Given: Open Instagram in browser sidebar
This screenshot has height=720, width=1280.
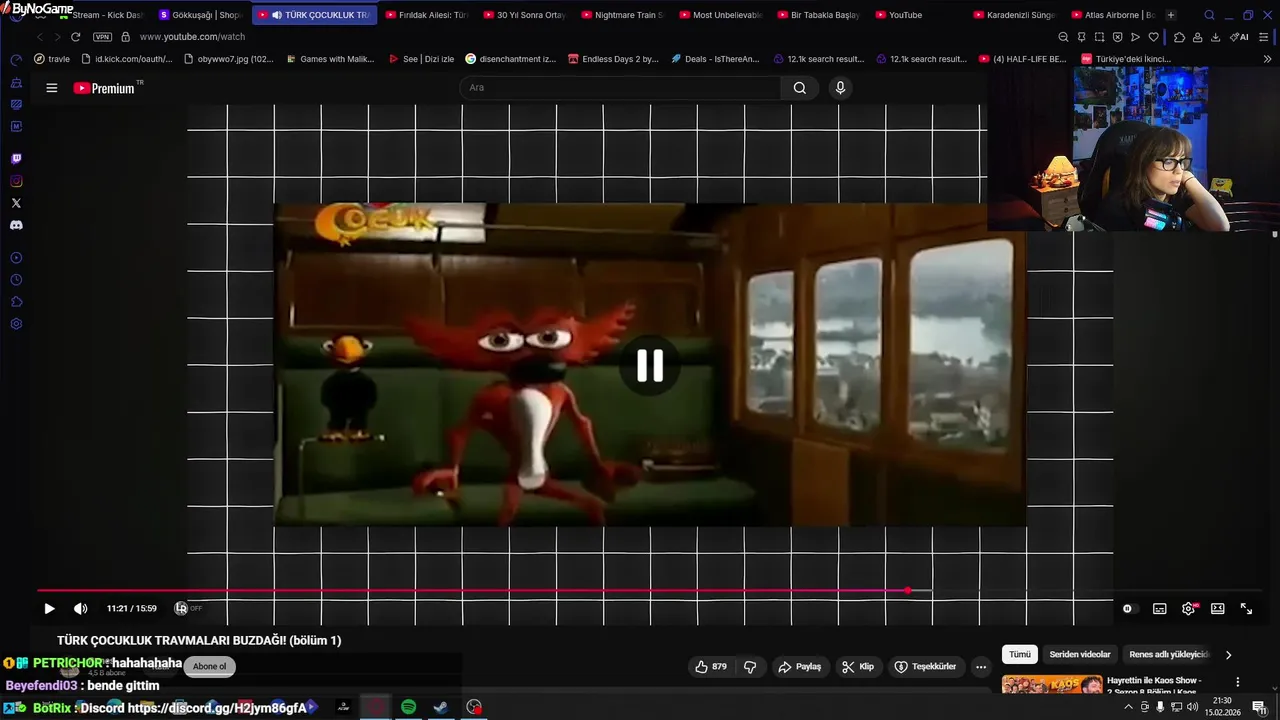Looking at the screenshot, I should coord(16,181).
